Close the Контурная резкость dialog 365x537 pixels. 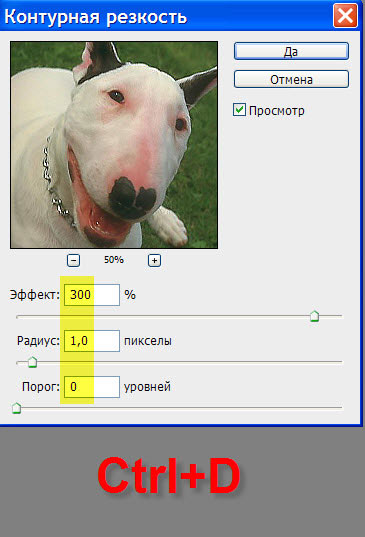345,15
